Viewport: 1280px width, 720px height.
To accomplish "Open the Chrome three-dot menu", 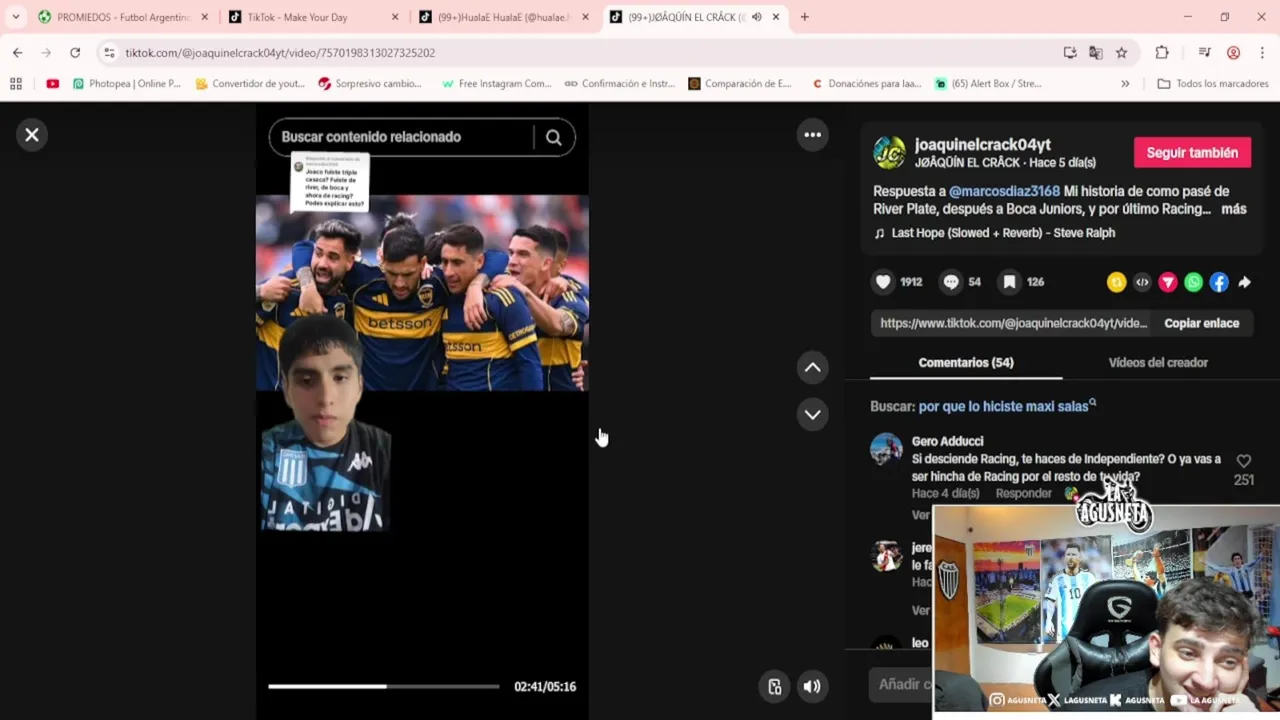I will tap(1263, 53).
